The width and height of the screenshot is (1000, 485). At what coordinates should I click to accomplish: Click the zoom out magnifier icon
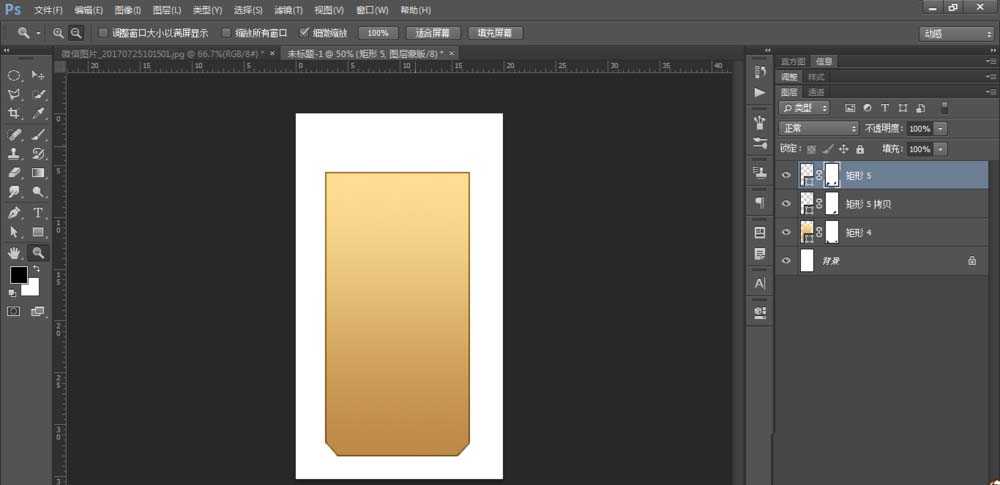[76, 33]
